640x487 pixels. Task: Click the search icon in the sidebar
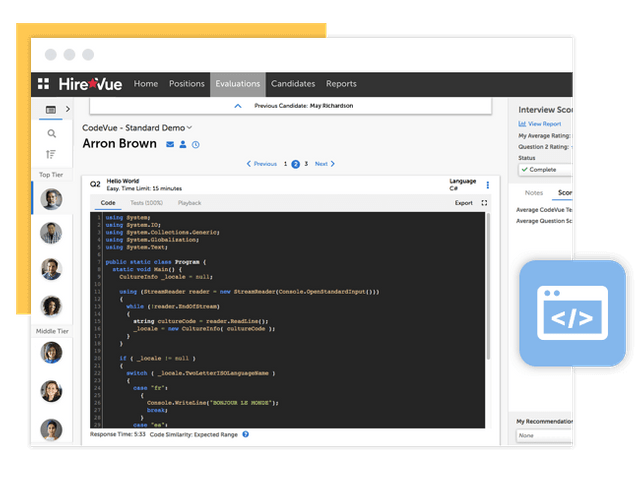(51, 132)
